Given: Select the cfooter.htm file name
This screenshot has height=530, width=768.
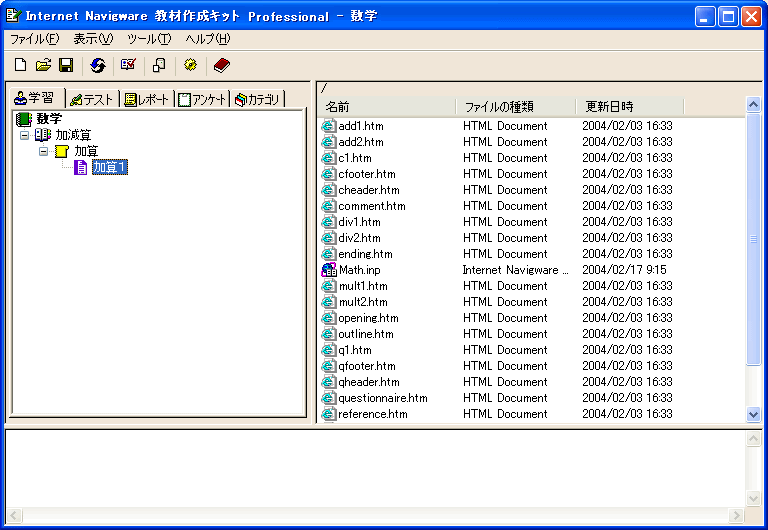Looking at the screenshot, I should tap(367, 174).
